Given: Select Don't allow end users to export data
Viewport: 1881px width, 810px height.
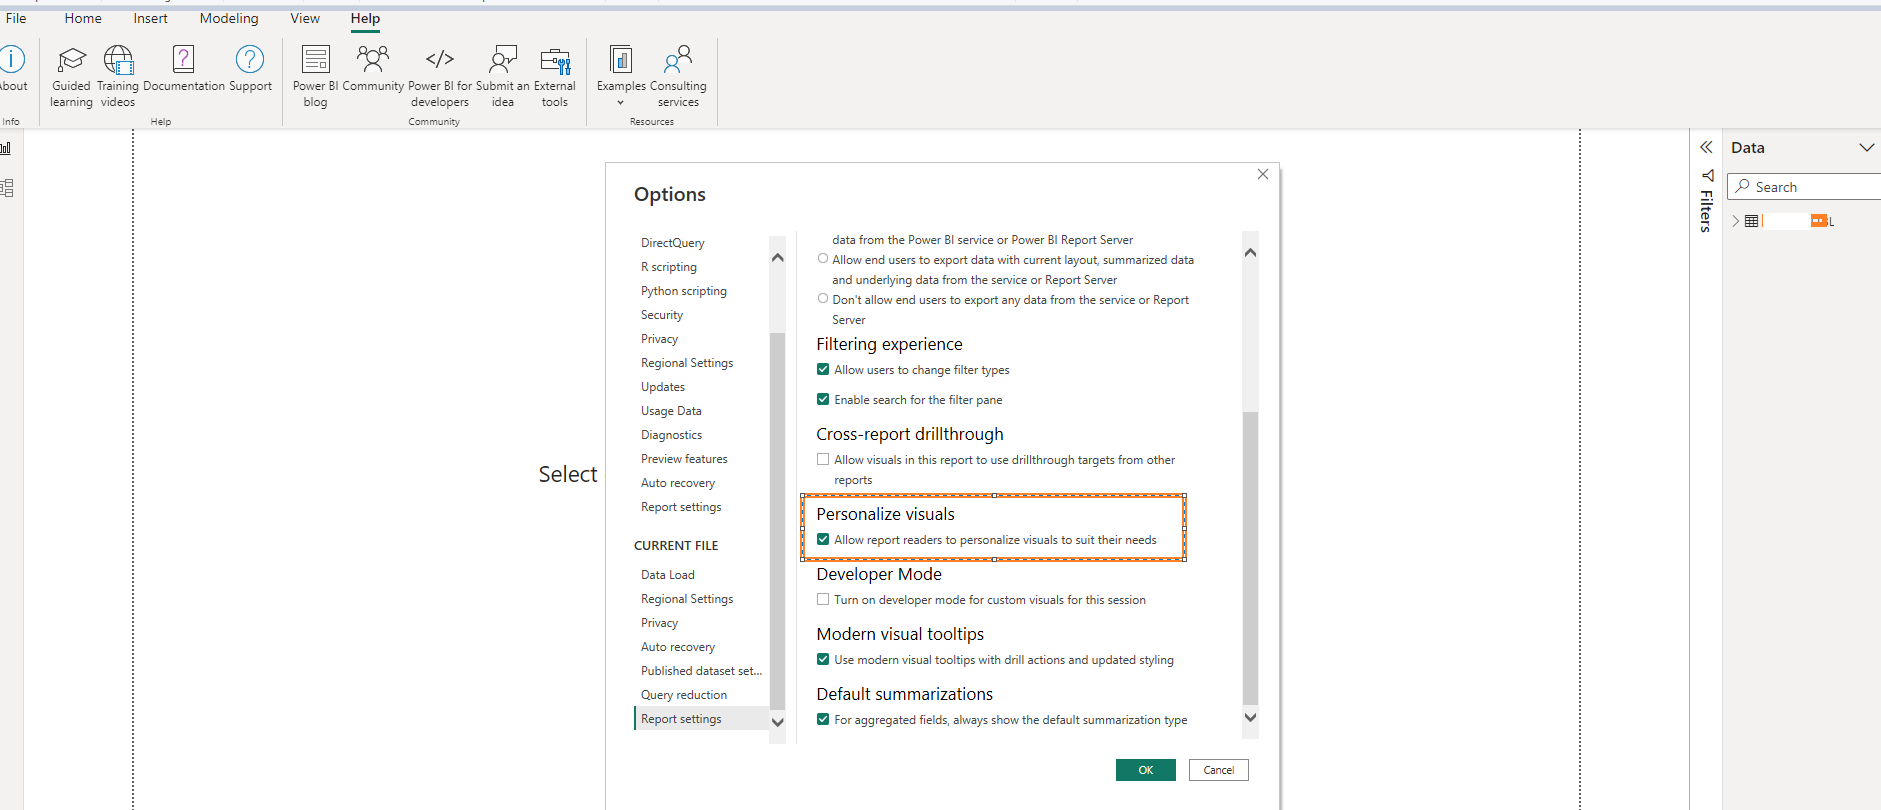Looking at the screenshot, I should [x=823, y=299].
